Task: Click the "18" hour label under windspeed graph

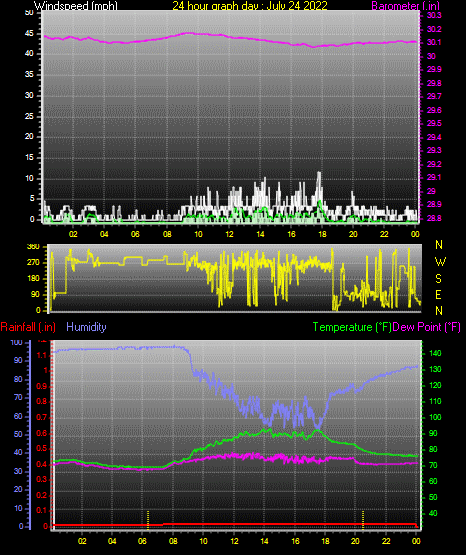Action: 322,234
